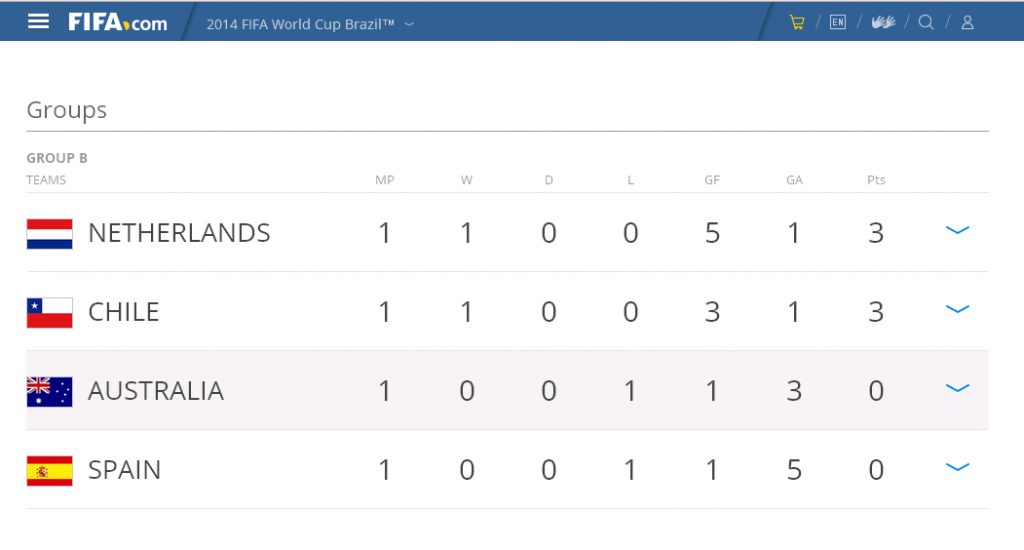Open the shopping cart icon
The height and width of the screenshot is (550, 1024).
pyautogui.click(x=797, y=22)
